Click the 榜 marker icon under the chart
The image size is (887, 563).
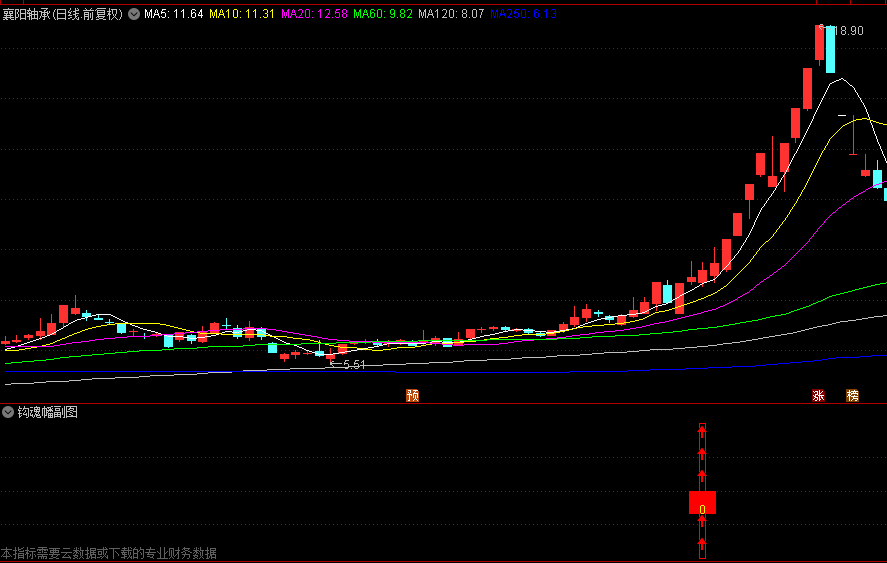click(x=852, y=396)
